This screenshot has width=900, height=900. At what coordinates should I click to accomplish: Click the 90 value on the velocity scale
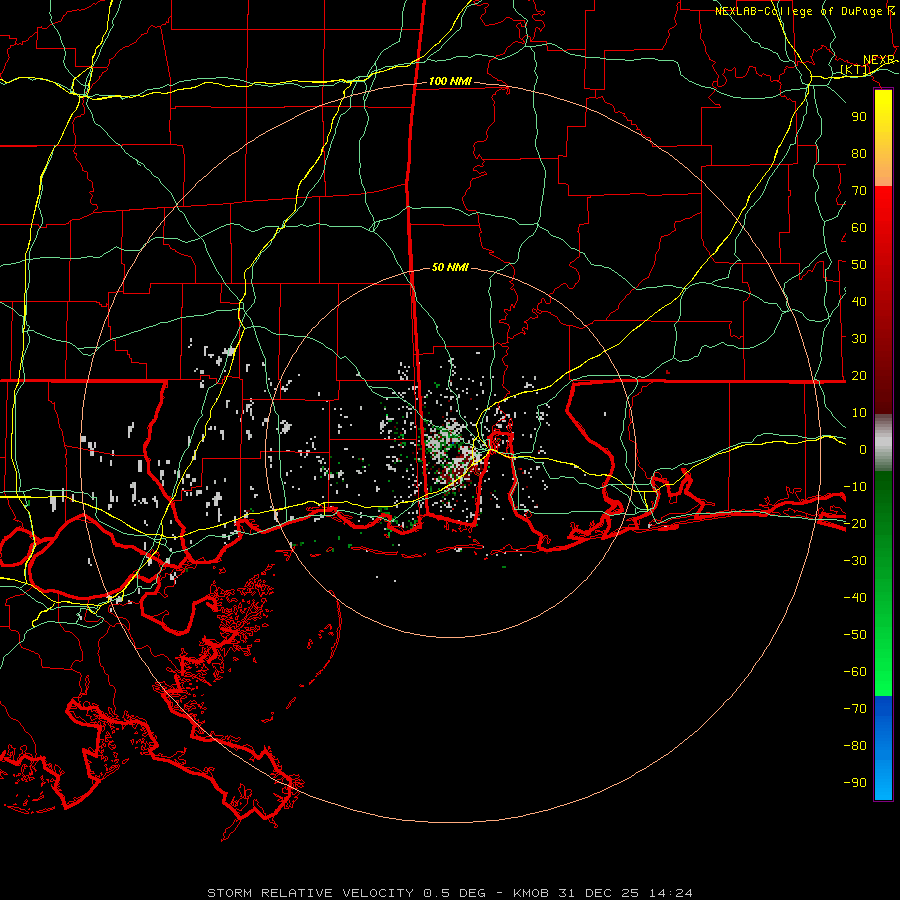[x=859, y=117]
